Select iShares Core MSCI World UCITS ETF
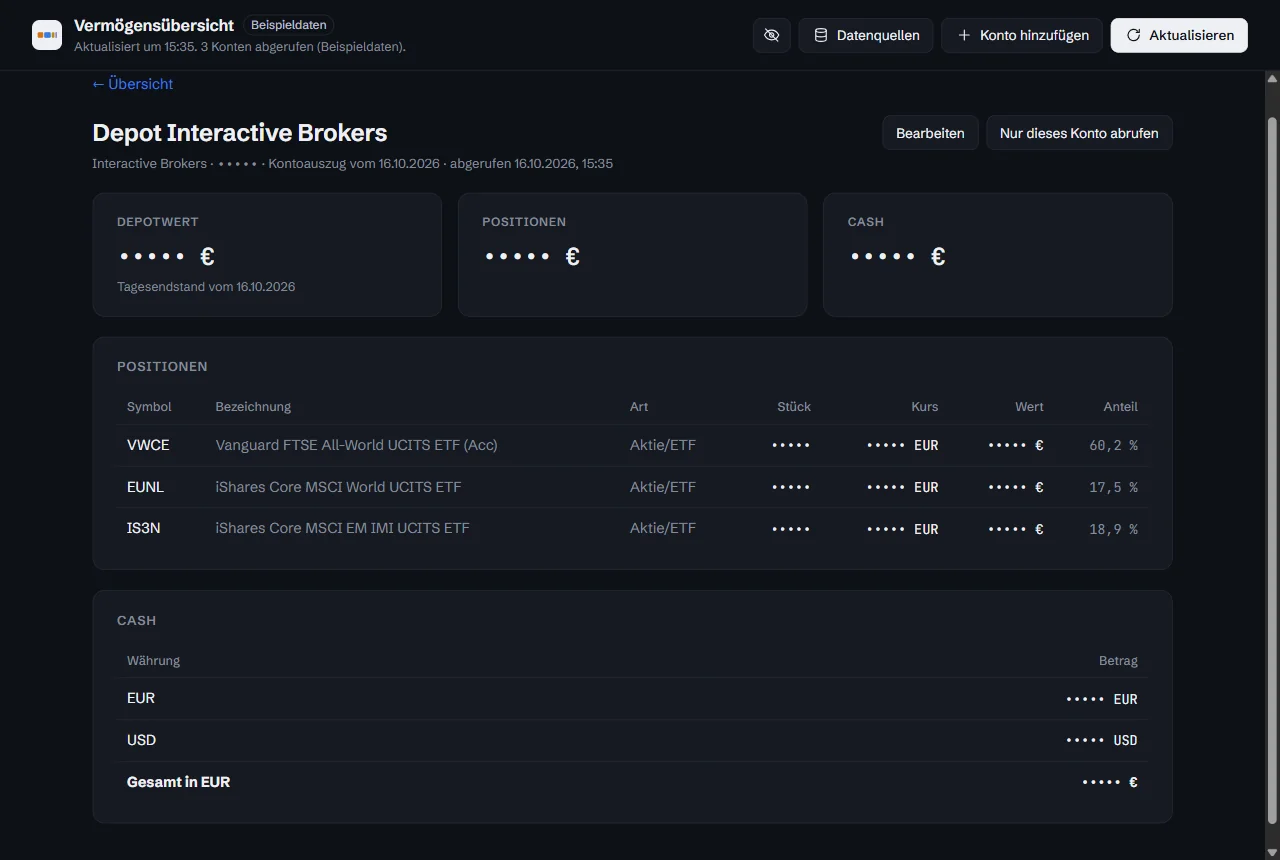 pos(338,487)
